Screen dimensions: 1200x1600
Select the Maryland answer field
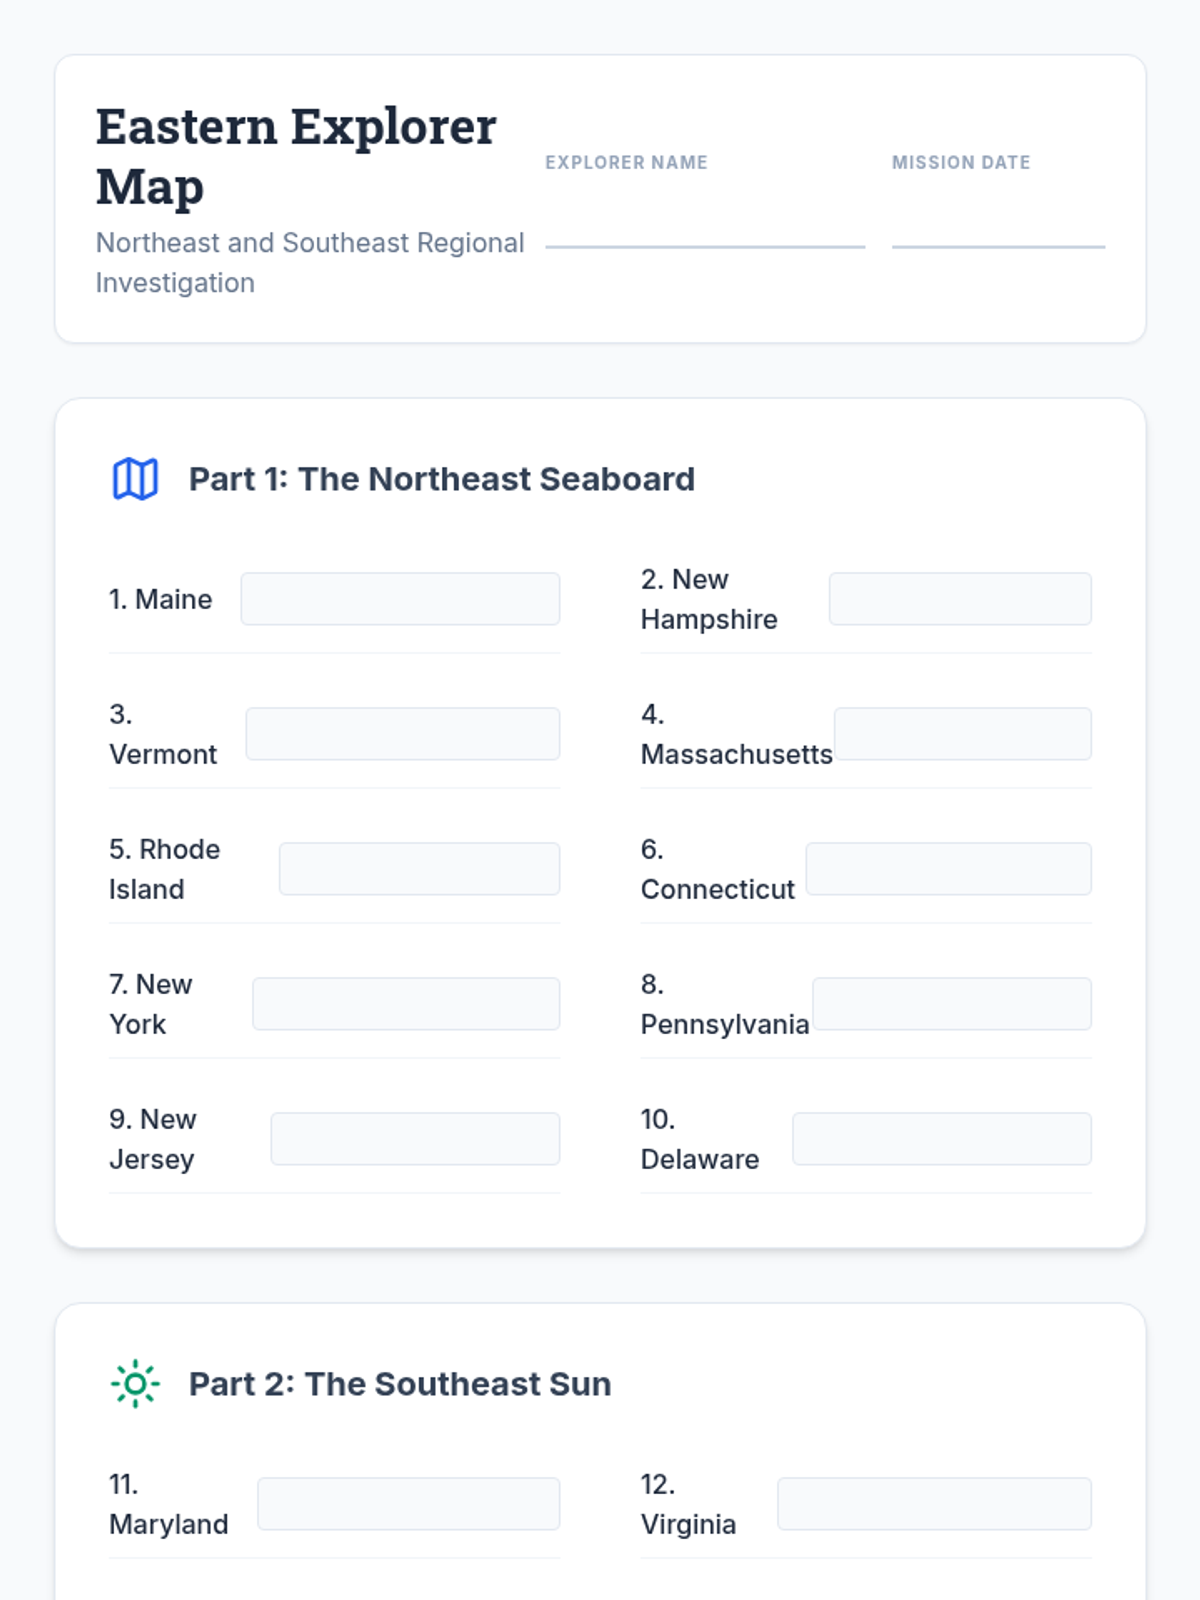408,1504
